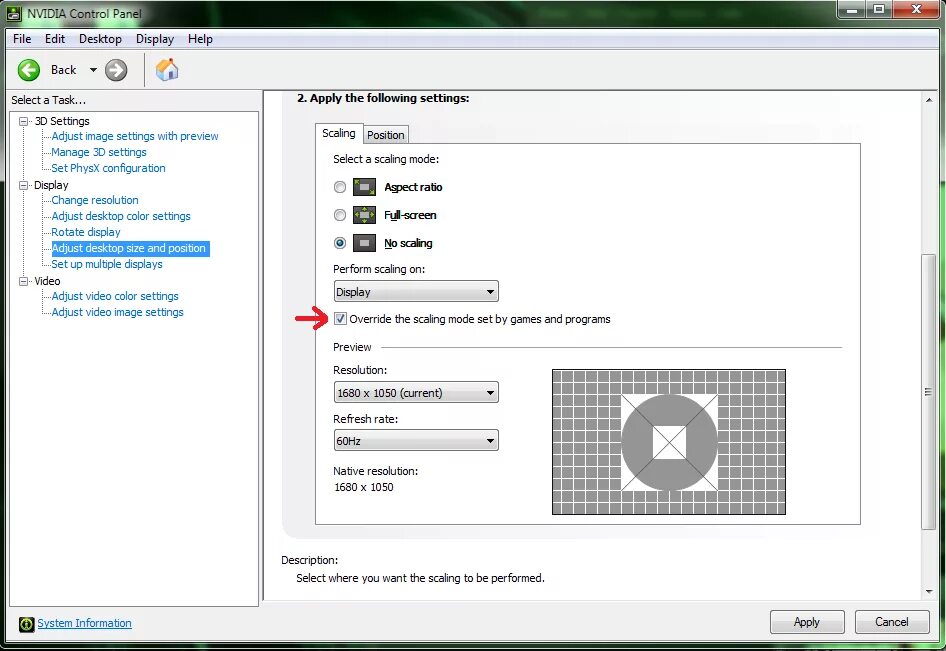Open Change resolution task

pos(95,200)
